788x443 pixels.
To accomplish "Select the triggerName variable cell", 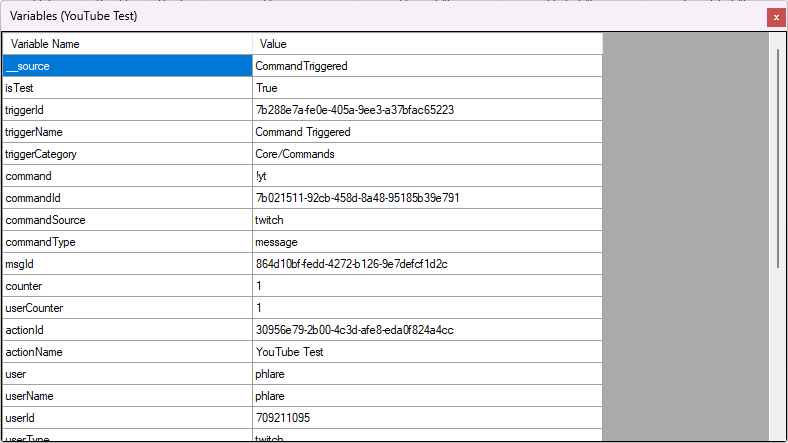I will (x=127, y=132).
